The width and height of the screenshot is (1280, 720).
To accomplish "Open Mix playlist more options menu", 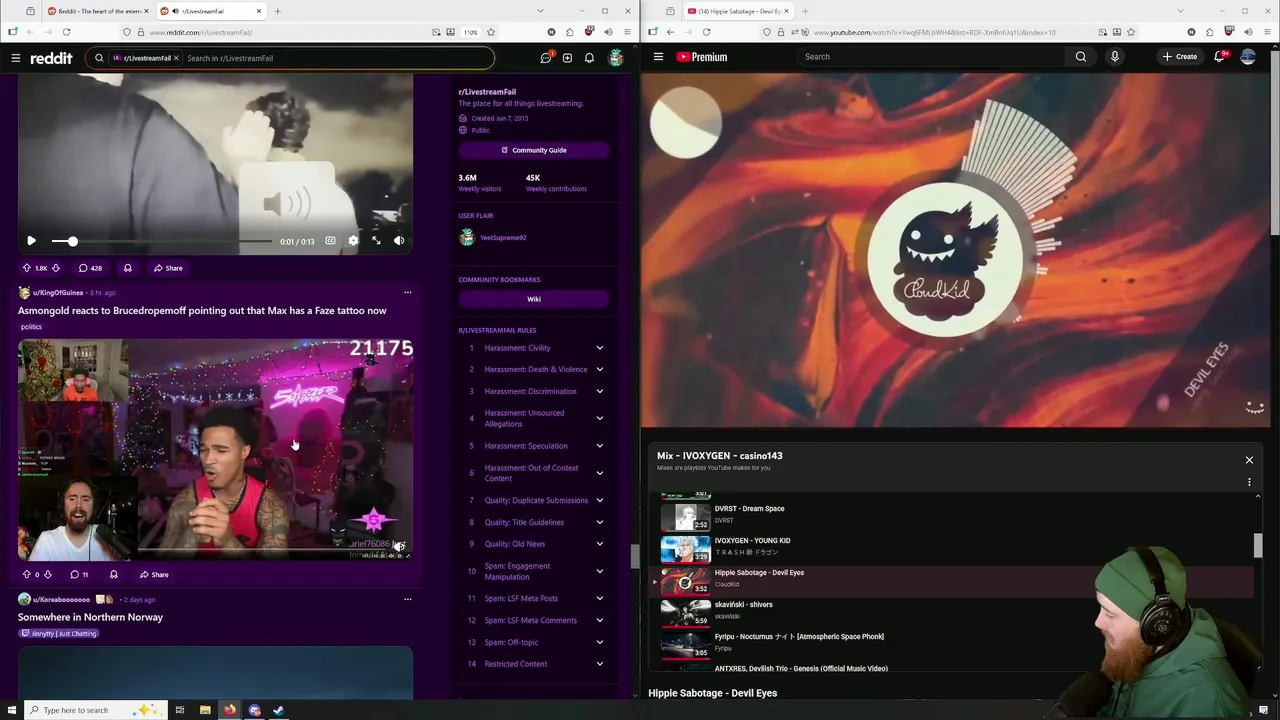I will click(1249, 482).
